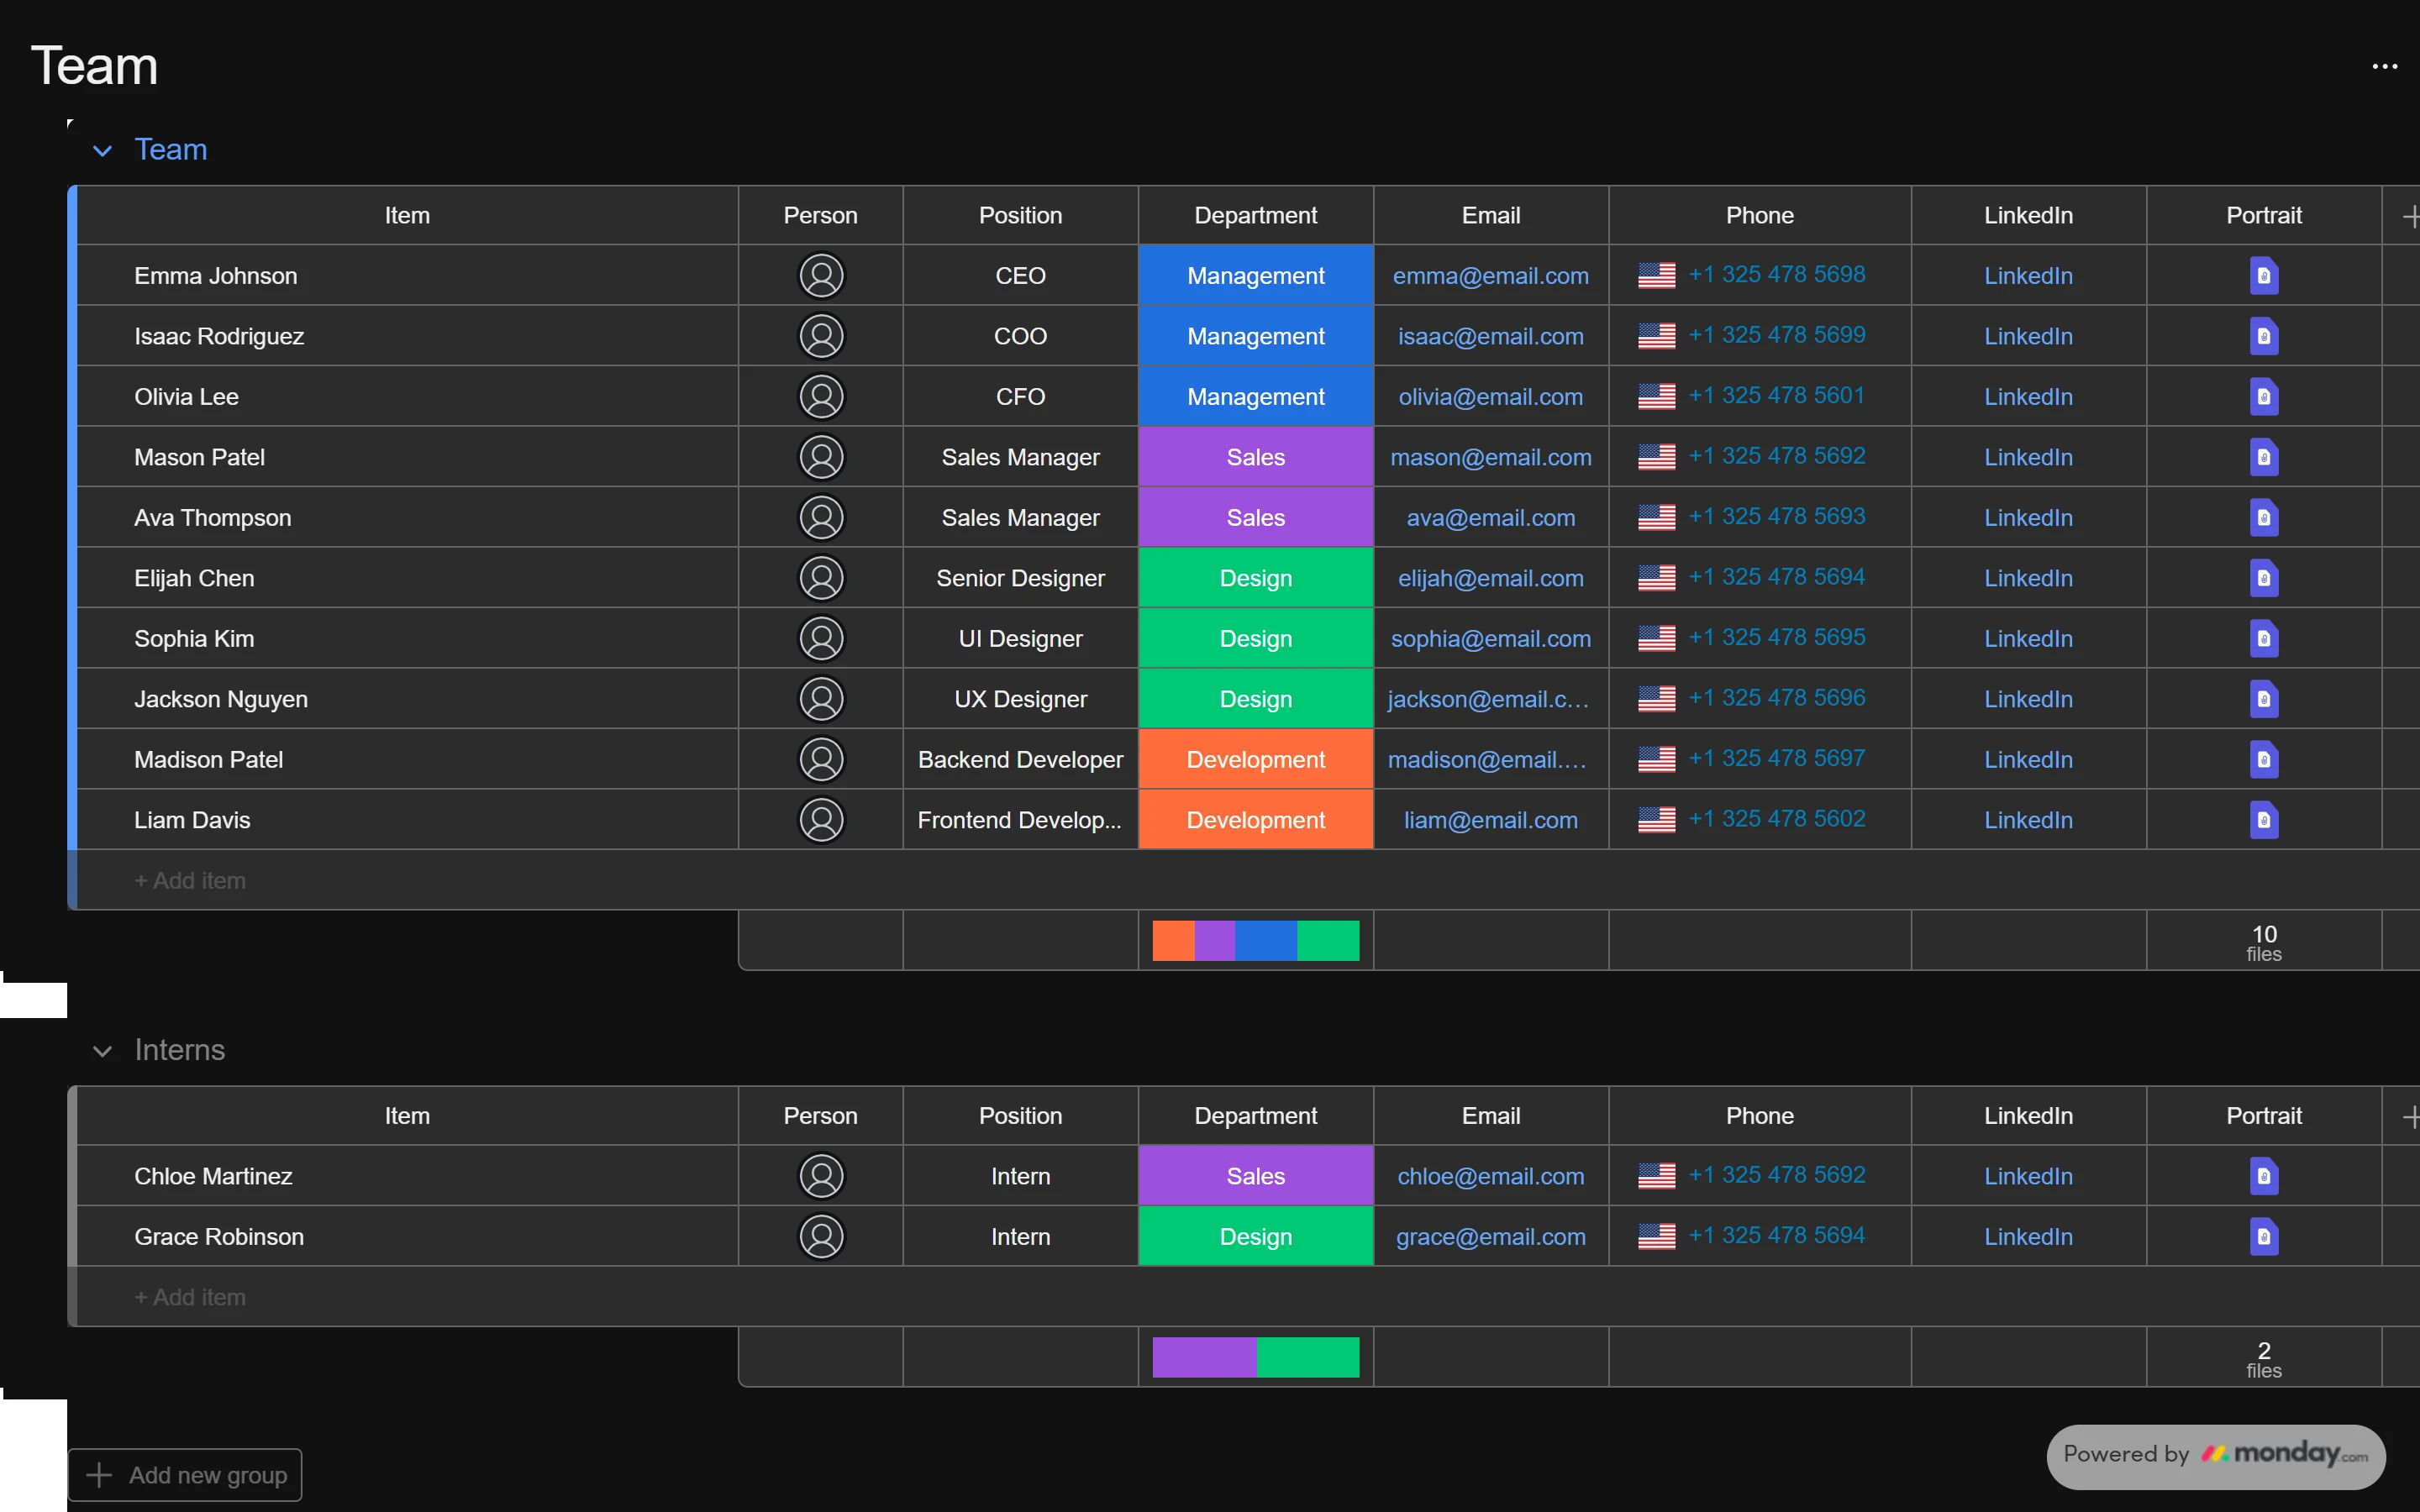
Task: Open Isaac Rodriguez's LinkedIn link
Action: (x=2028, y=336)
